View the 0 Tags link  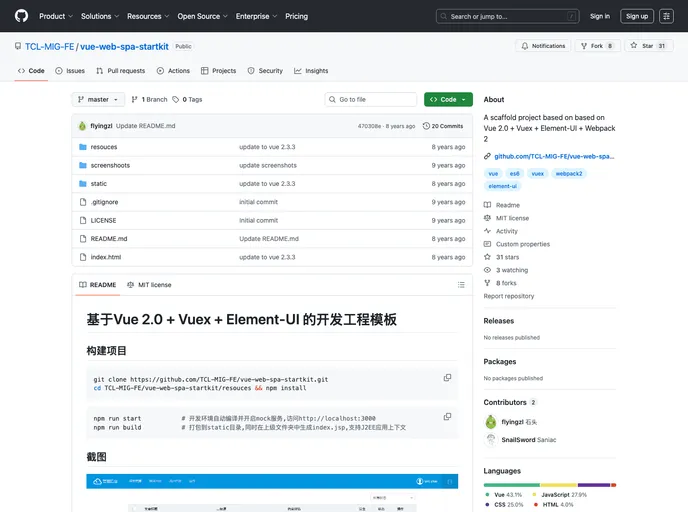(187, 100)
